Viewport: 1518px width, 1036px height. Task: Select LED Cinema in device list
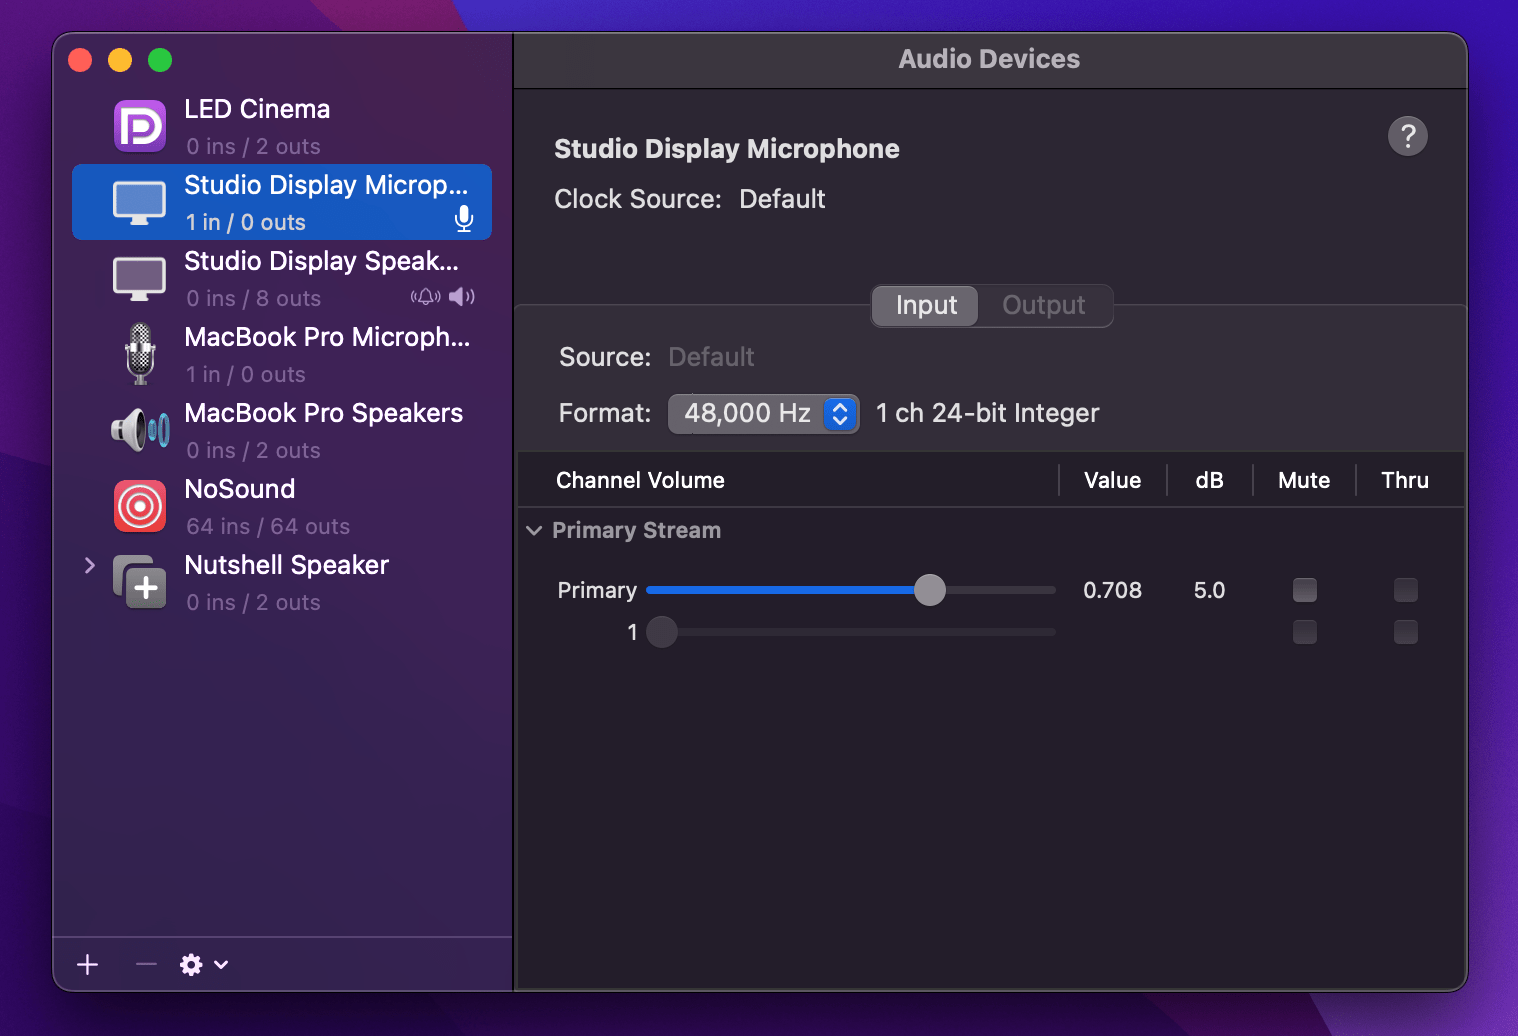(x=282, y=126)
